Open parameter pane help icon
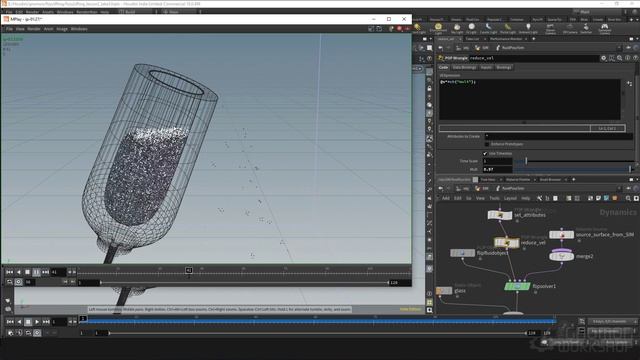Screen dimensions: 640x360 [636, 58]
